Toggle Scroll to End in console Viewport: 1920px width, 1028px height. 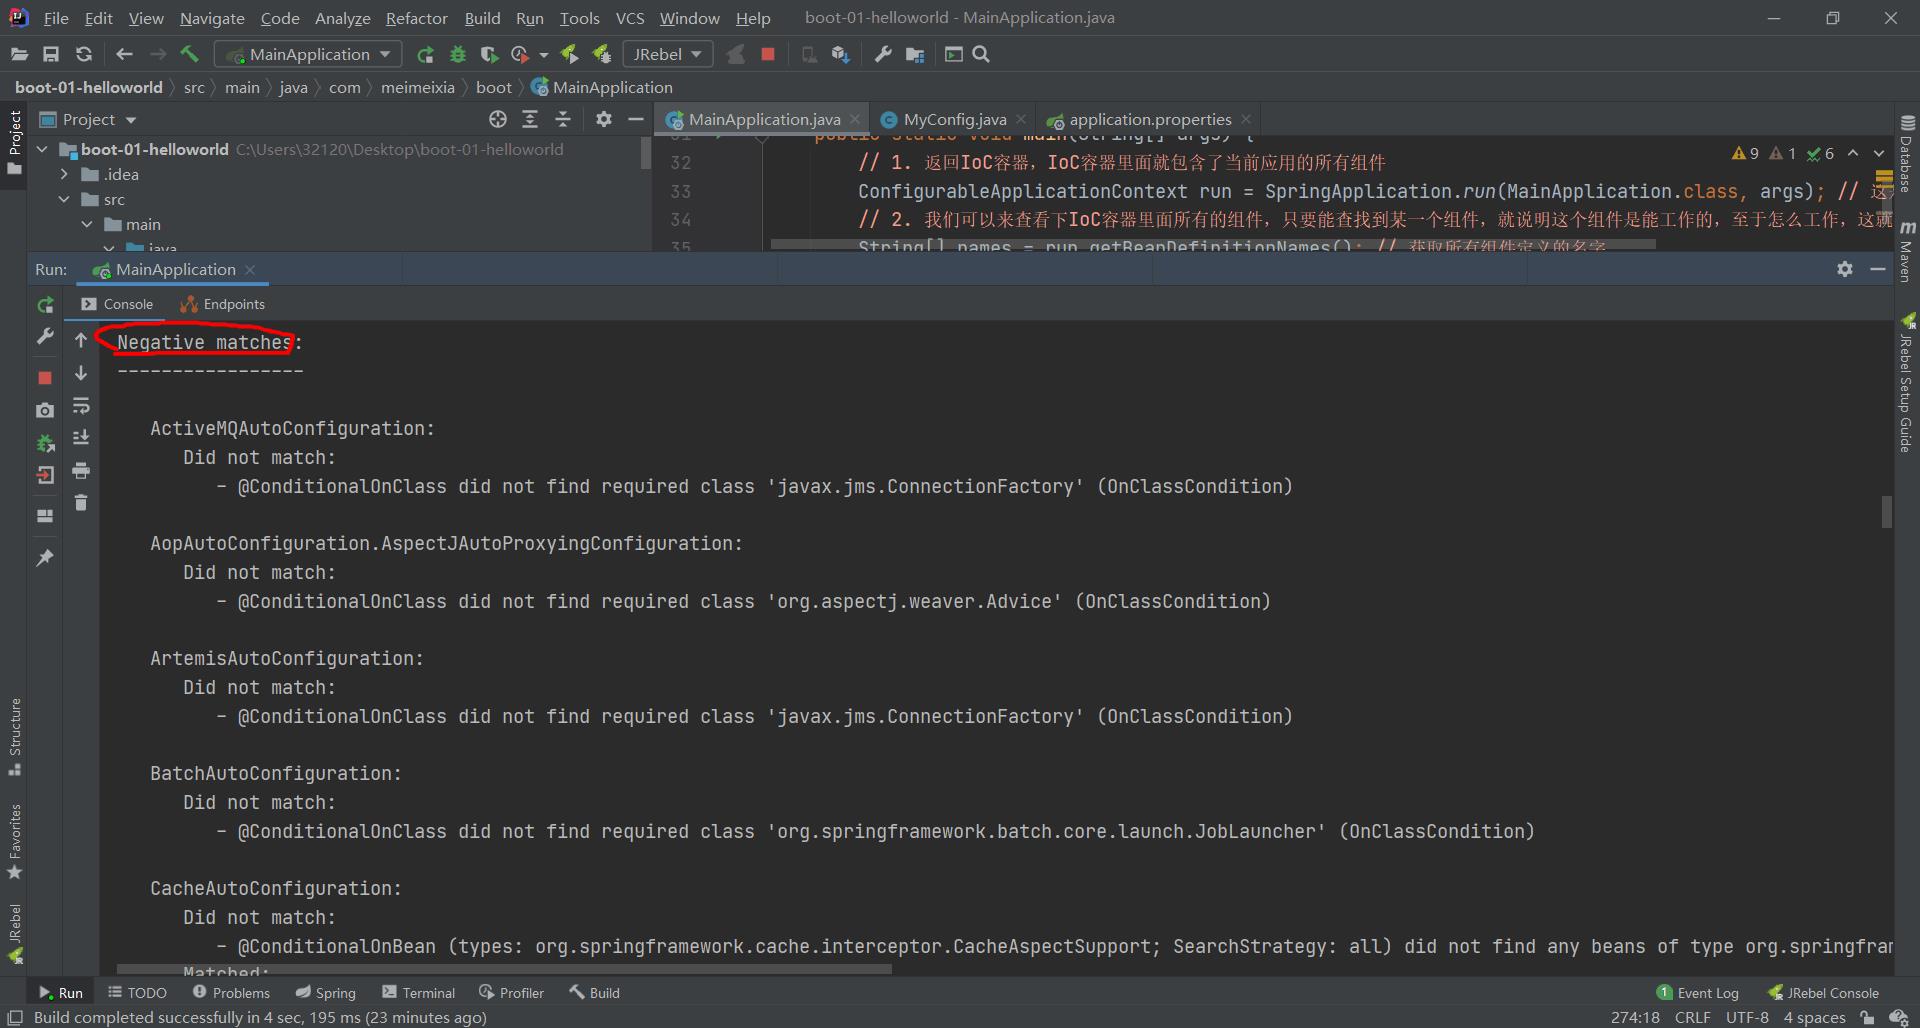(81, 438)
